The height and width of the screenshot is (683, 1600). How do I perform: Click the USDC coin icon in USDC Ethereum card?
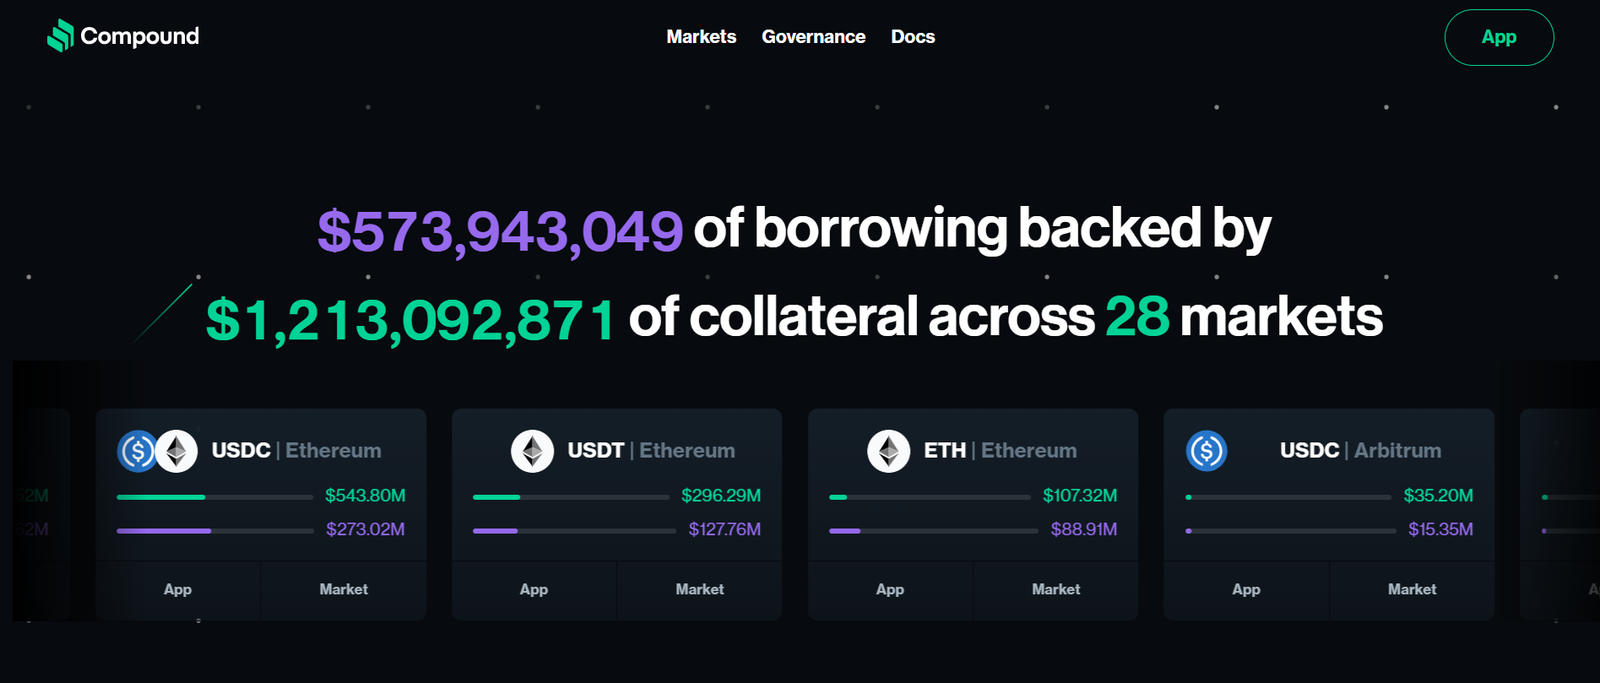tap(135, 451)
